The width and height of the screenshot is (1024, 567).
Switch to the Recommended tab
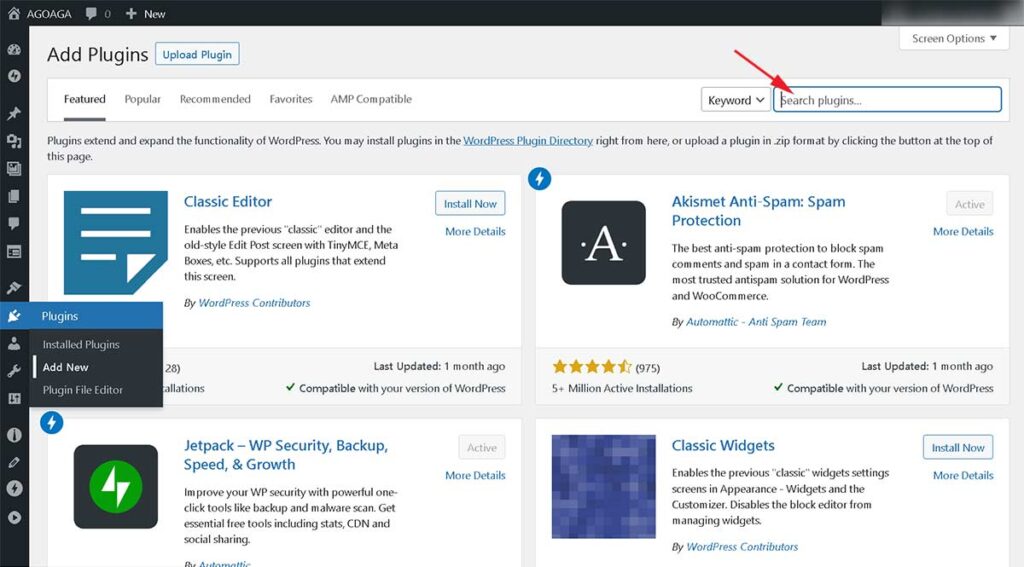point(215,99)
